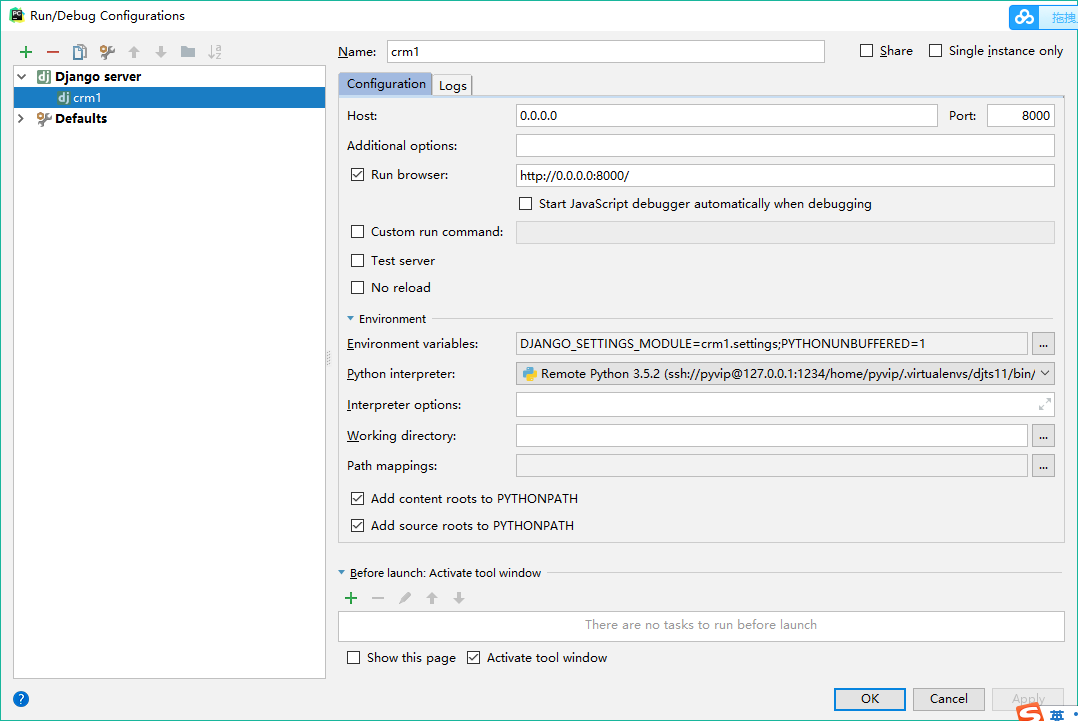
Task: Uncheck Add source roots to PYTHONPATH
Action: pyautogui.click(x=358, y=525)
